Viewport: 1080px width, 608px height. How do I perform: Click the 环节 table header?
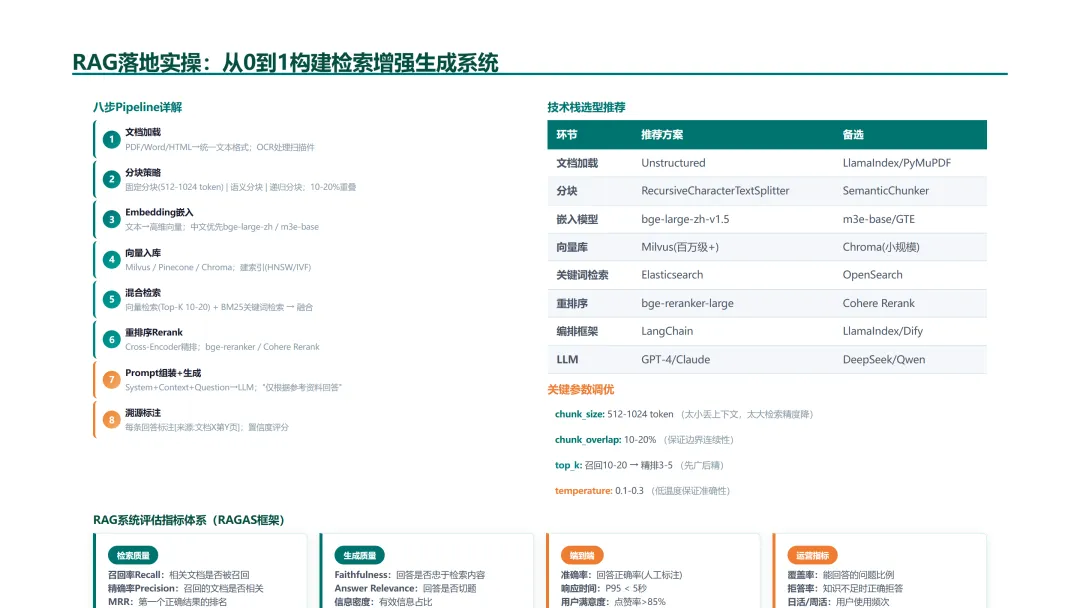[567, 135]
